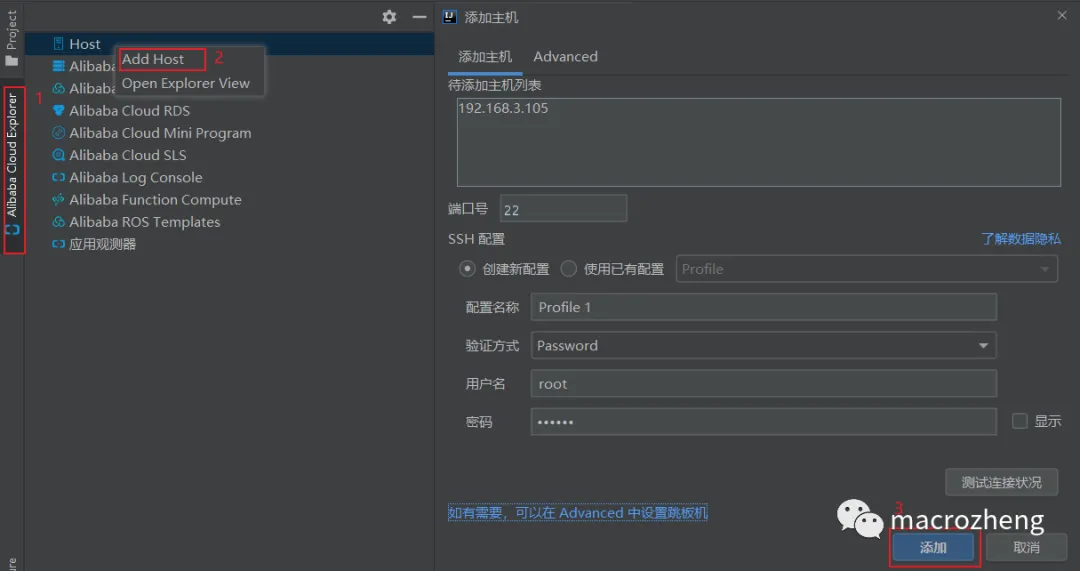Select the 应用观测器 row
This screenshot has width=1080, height=571.
(229, 244)
